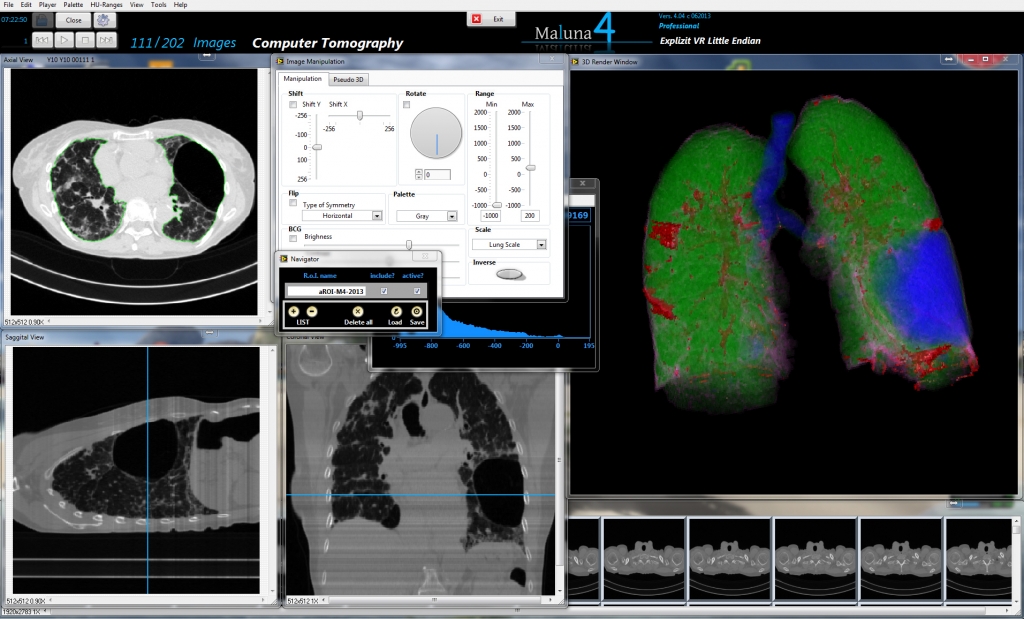Open the HU-Ranges menu
The width and height of the screenshot is (1024, 619).
[106, 5]
